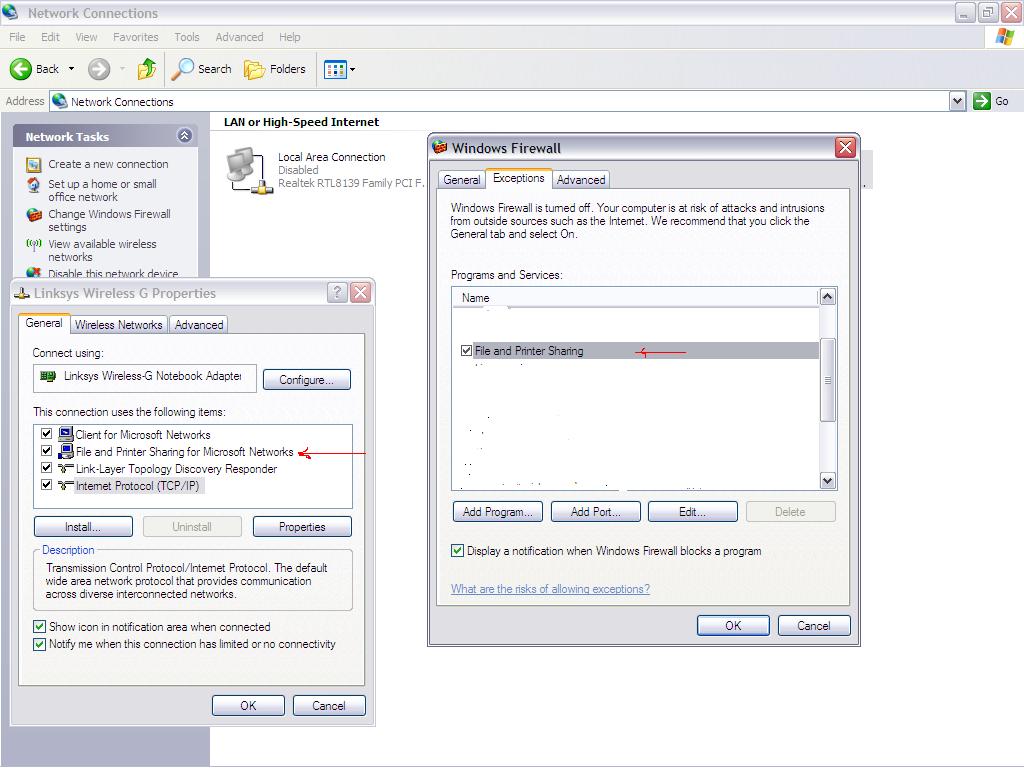Uncheck File and Printer Sharing firewall exception
Image resolution: width=1024 pixels, height=768 pixels.
466,351
